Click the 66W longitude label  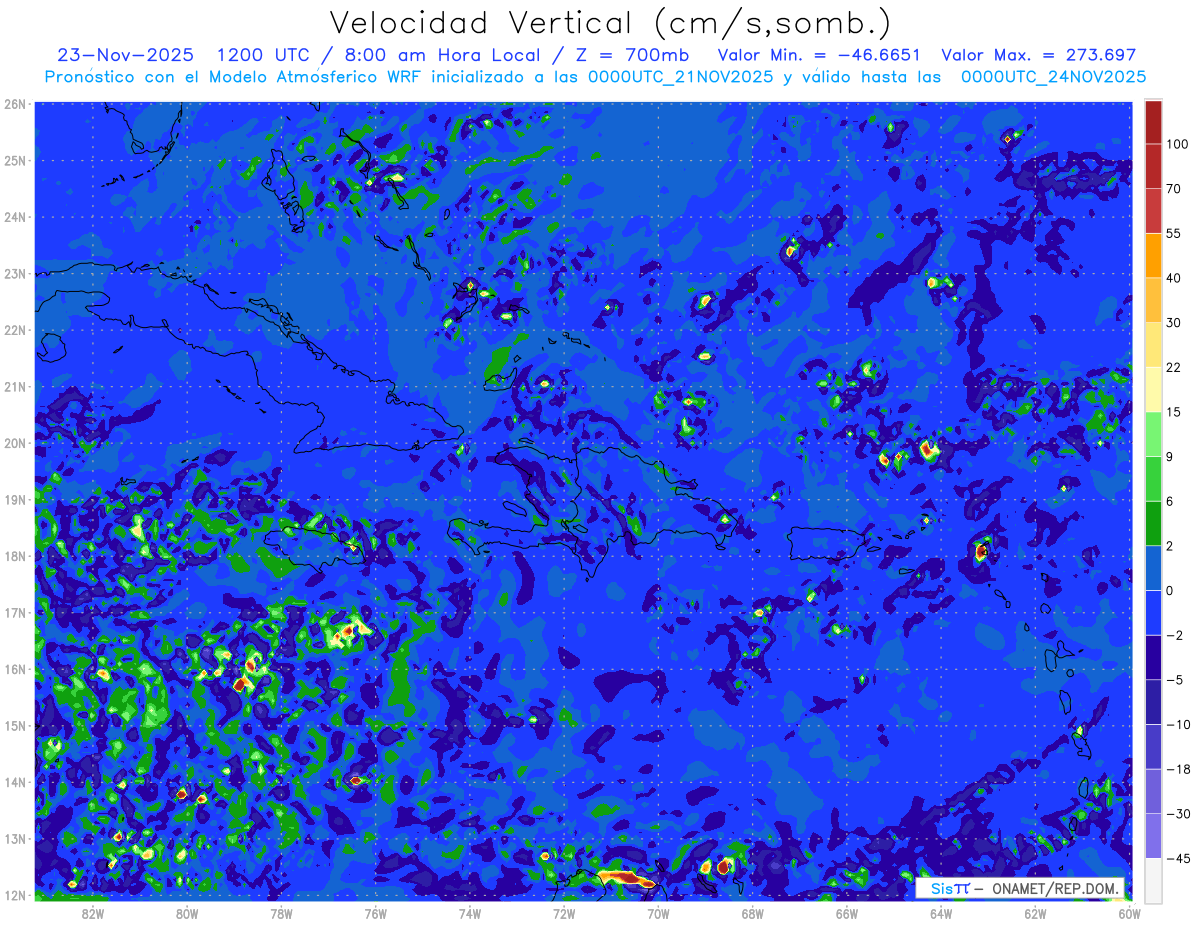[x=847, y=913]
